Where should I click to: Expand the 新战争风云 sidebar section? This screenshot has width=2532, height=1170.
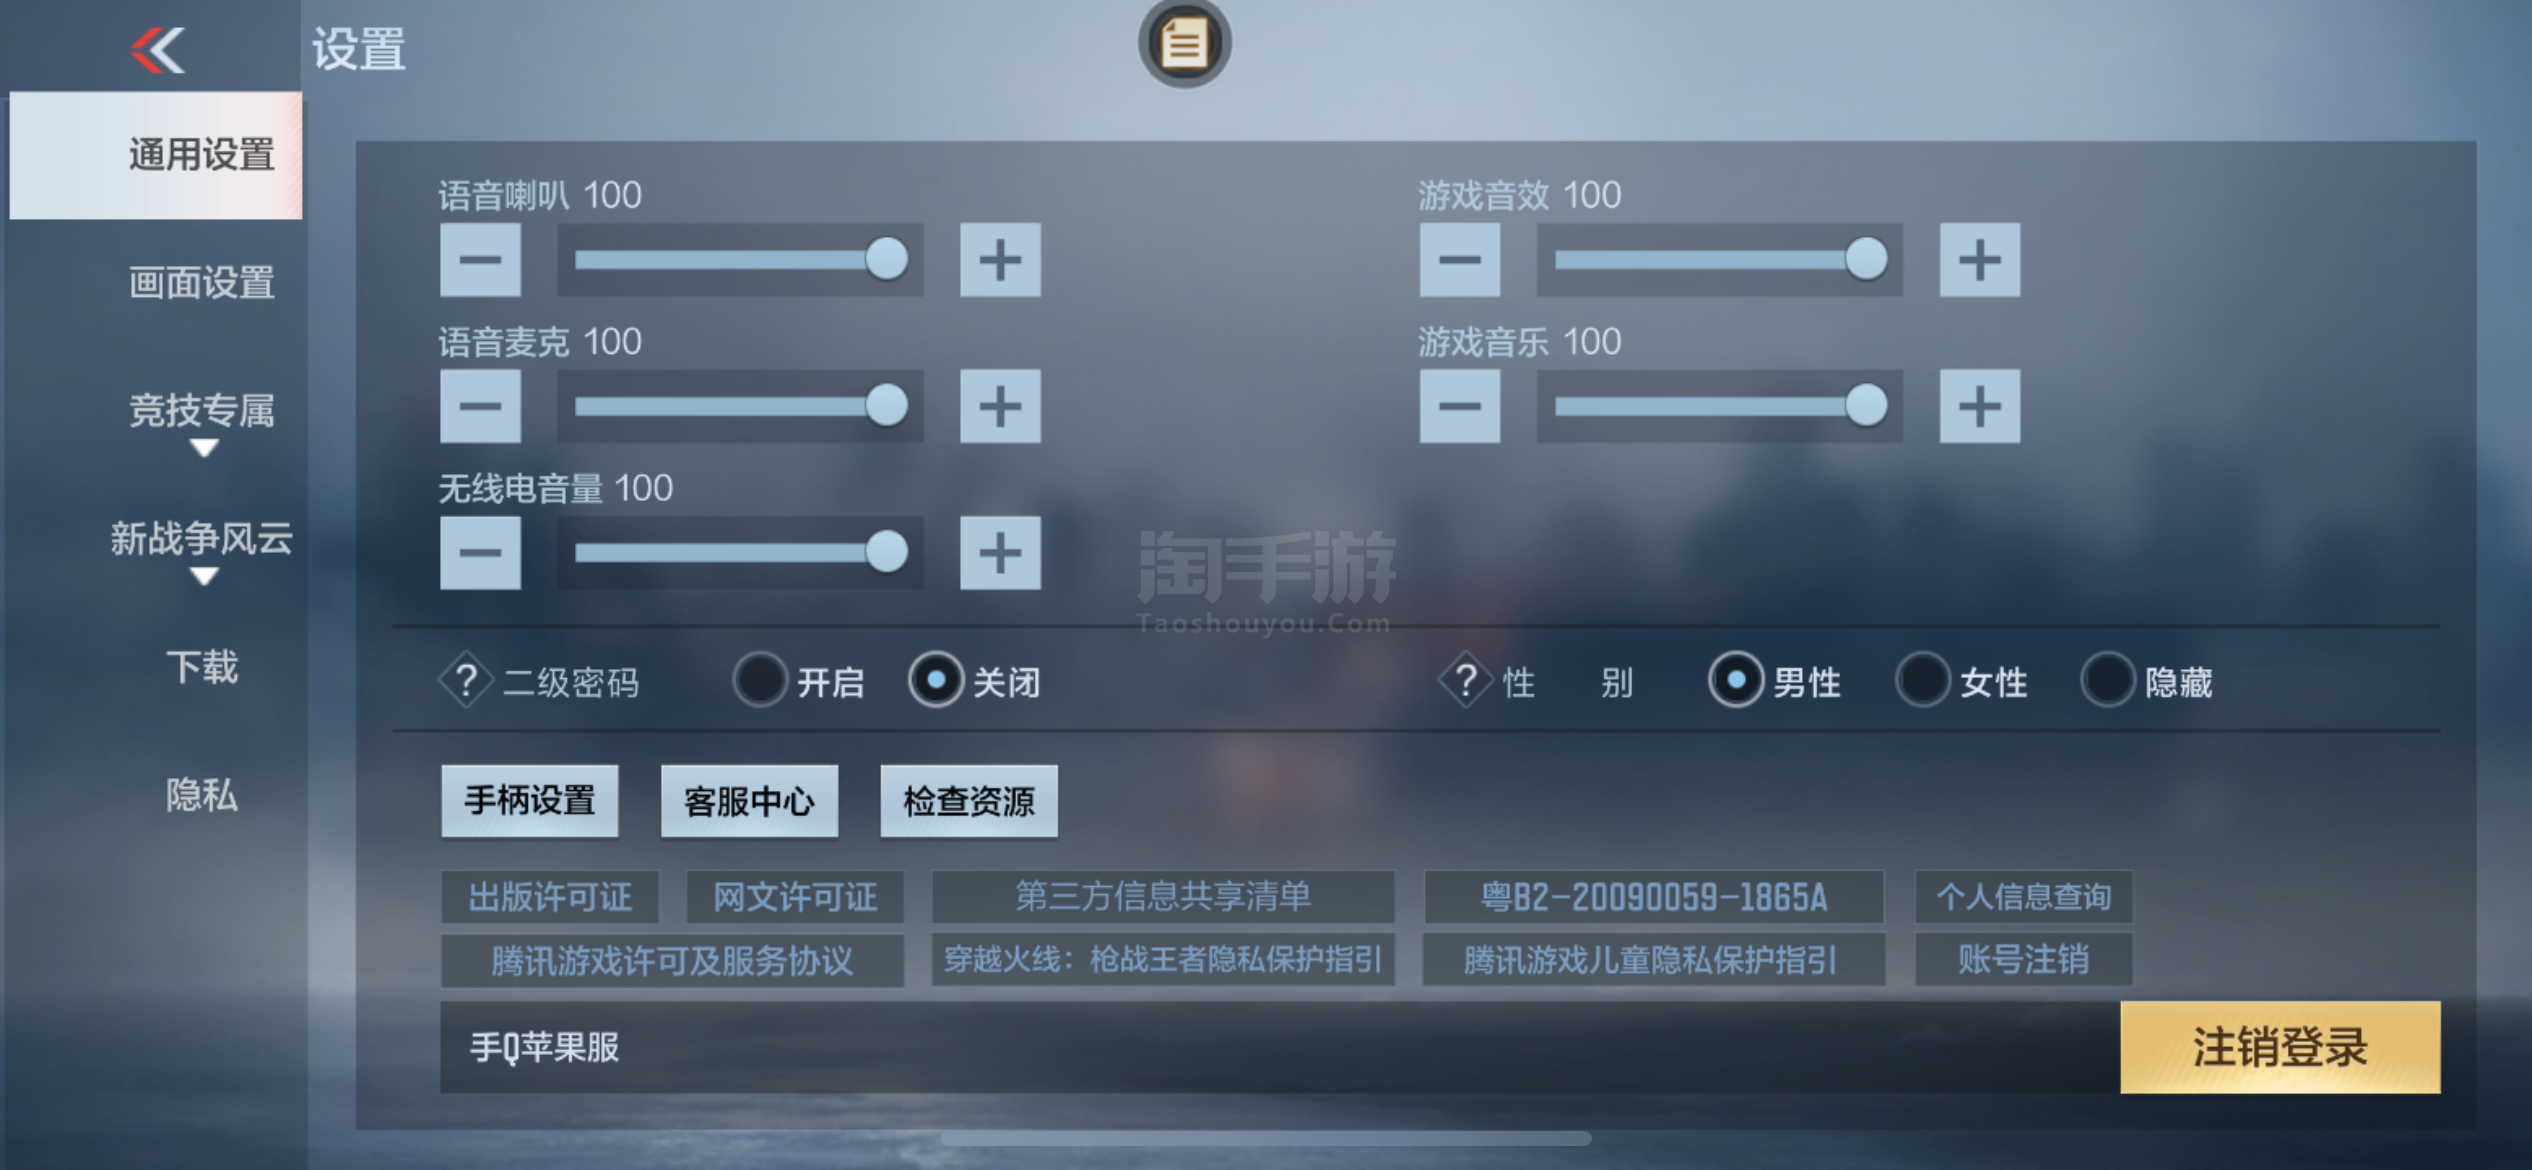[202, 548]
